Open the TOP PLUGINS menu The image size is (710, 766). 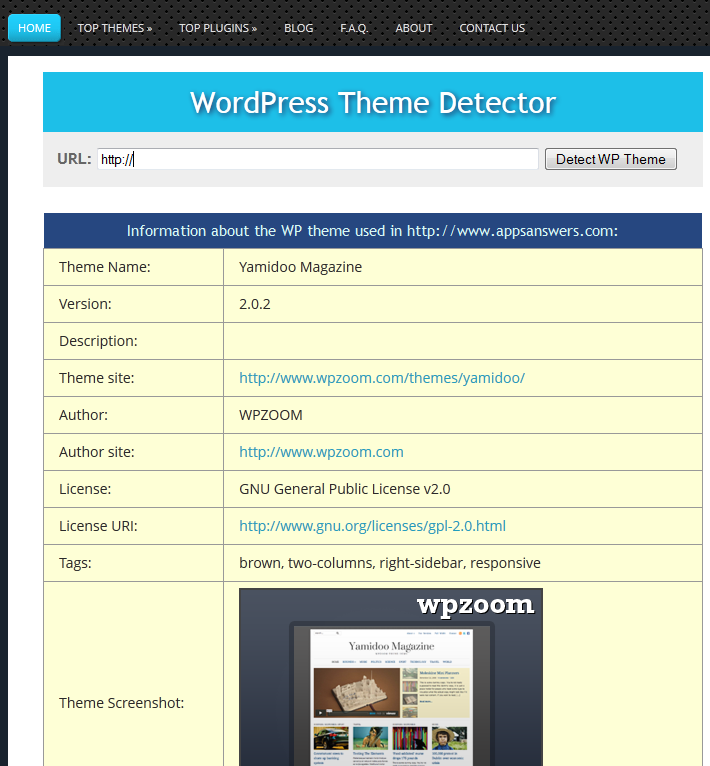(x=217, y=28)
